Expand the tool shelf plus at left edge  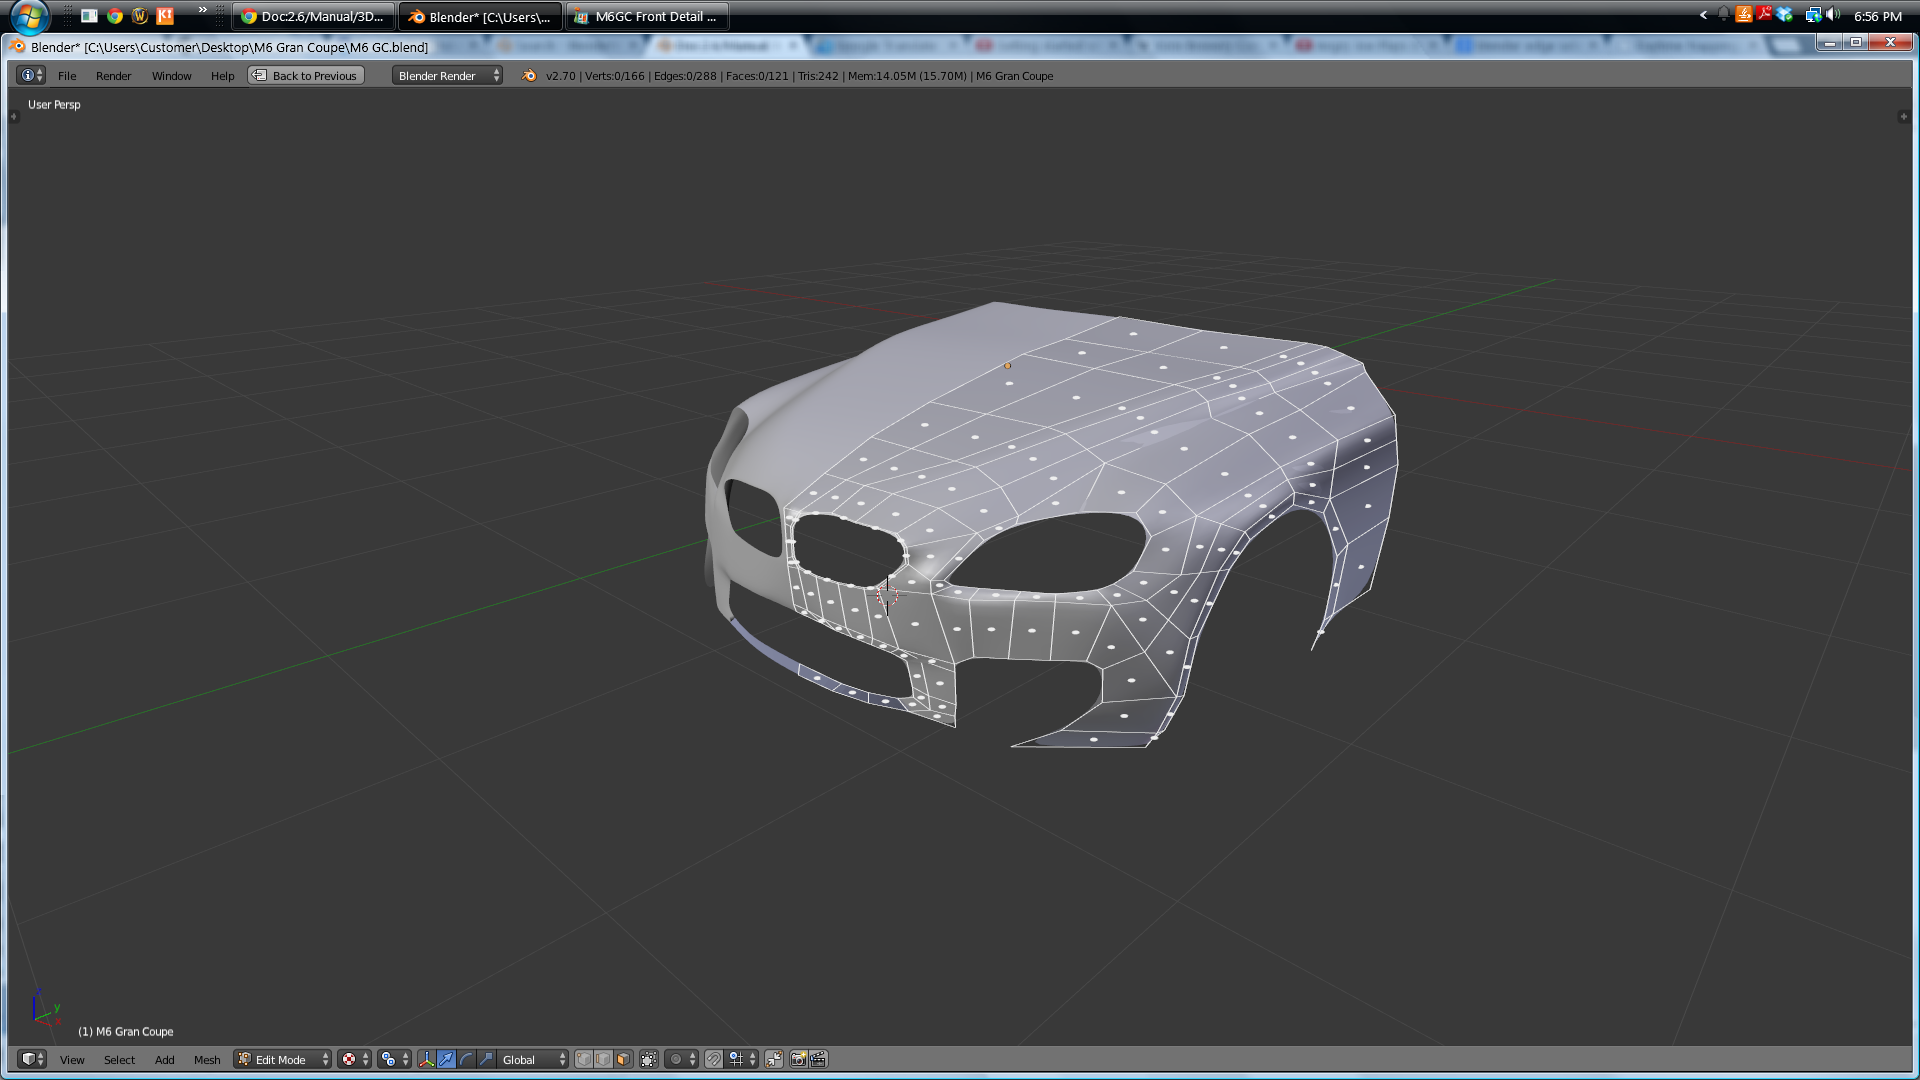click(x=14, y=117)
